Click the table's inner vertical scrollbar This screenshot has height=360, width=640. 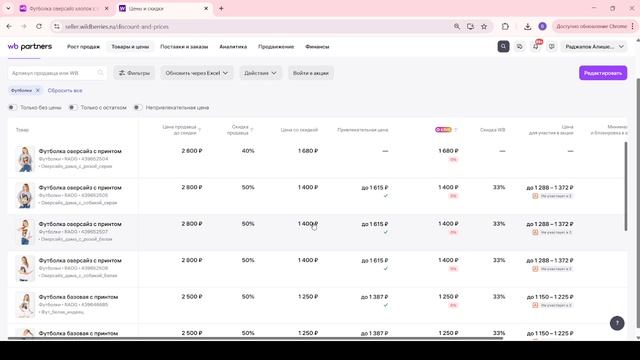coord(626,186)
